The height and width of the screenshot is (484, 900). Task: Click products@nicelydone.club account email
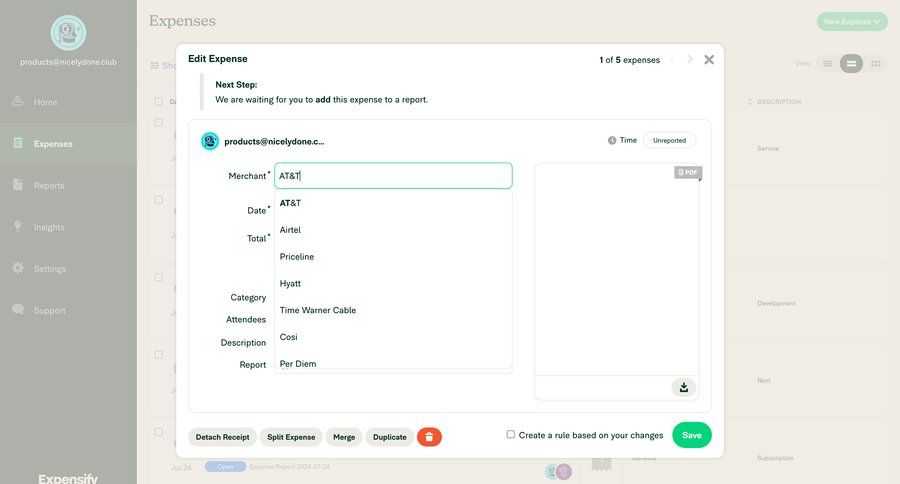(68, 62)
